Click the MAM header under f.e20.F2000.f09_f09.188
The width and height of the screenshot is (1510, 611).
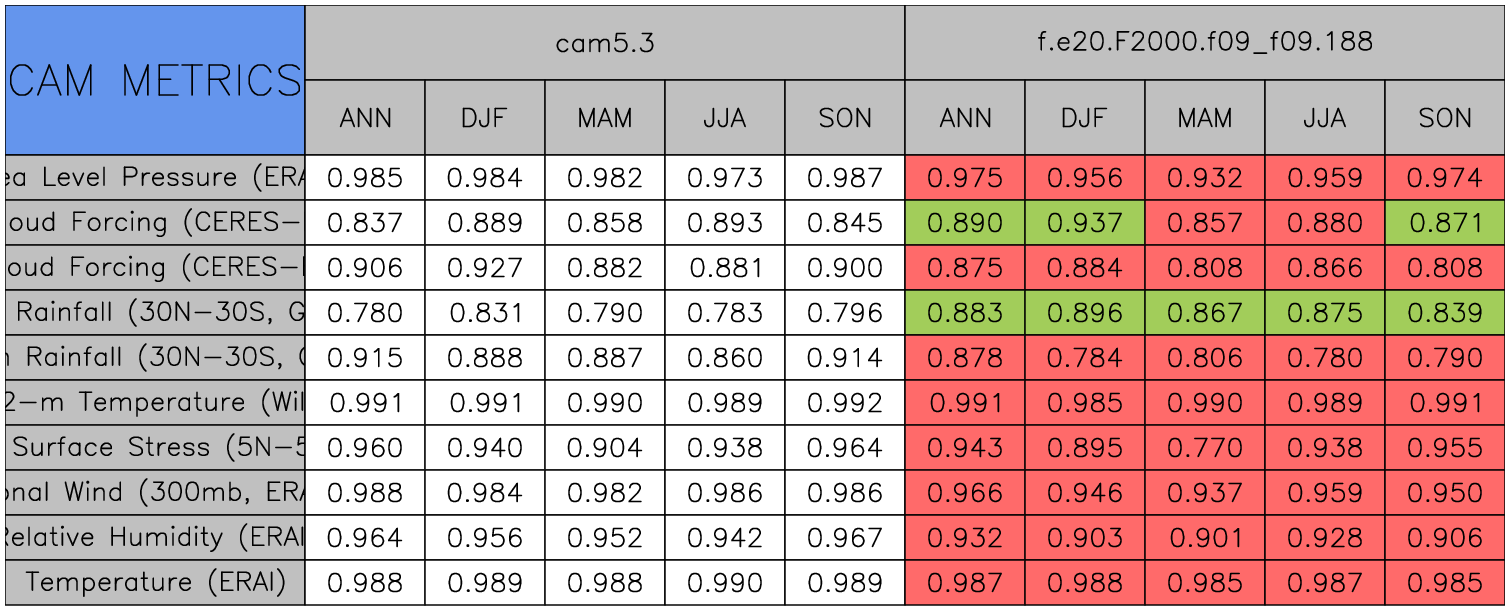(x=1205, y=118)
